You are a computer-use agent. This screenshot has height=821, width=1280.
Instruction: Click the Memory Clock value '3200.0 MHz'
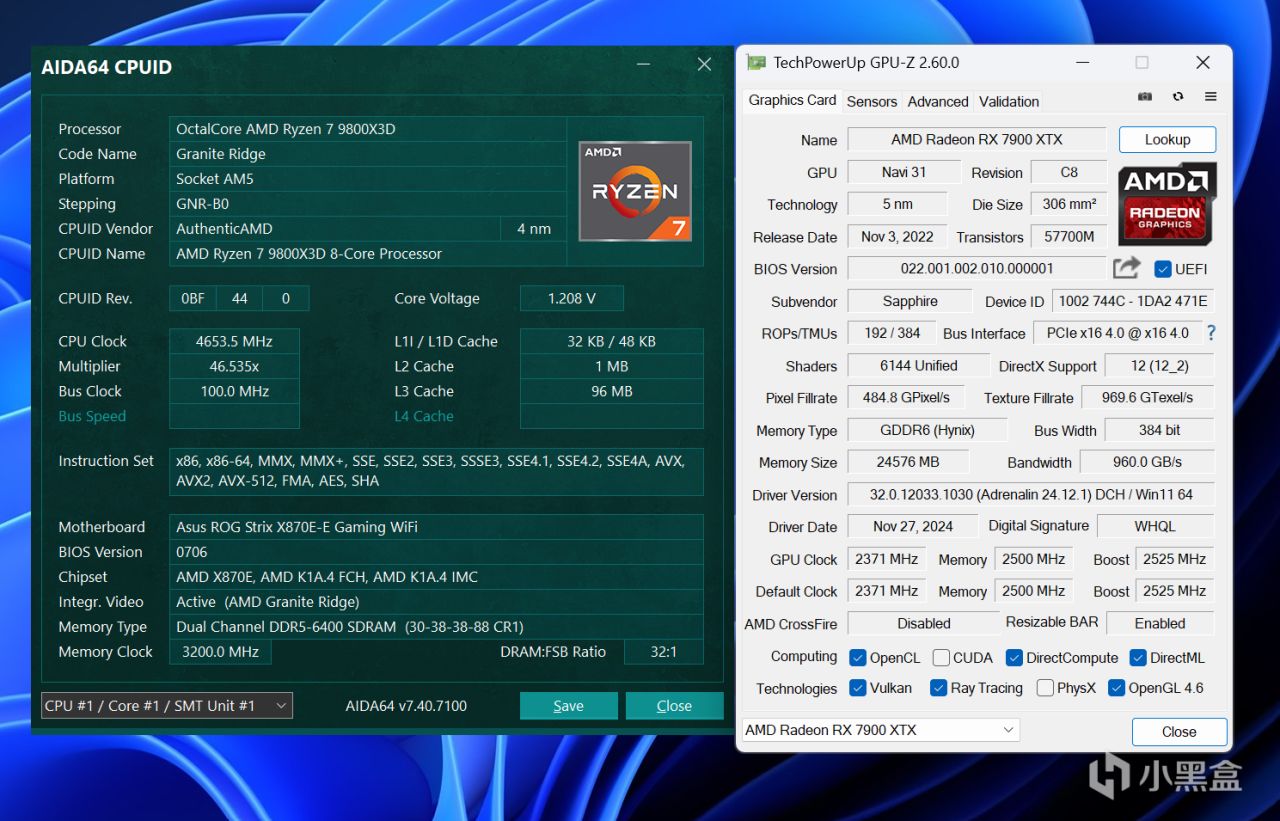click(220, 652)
